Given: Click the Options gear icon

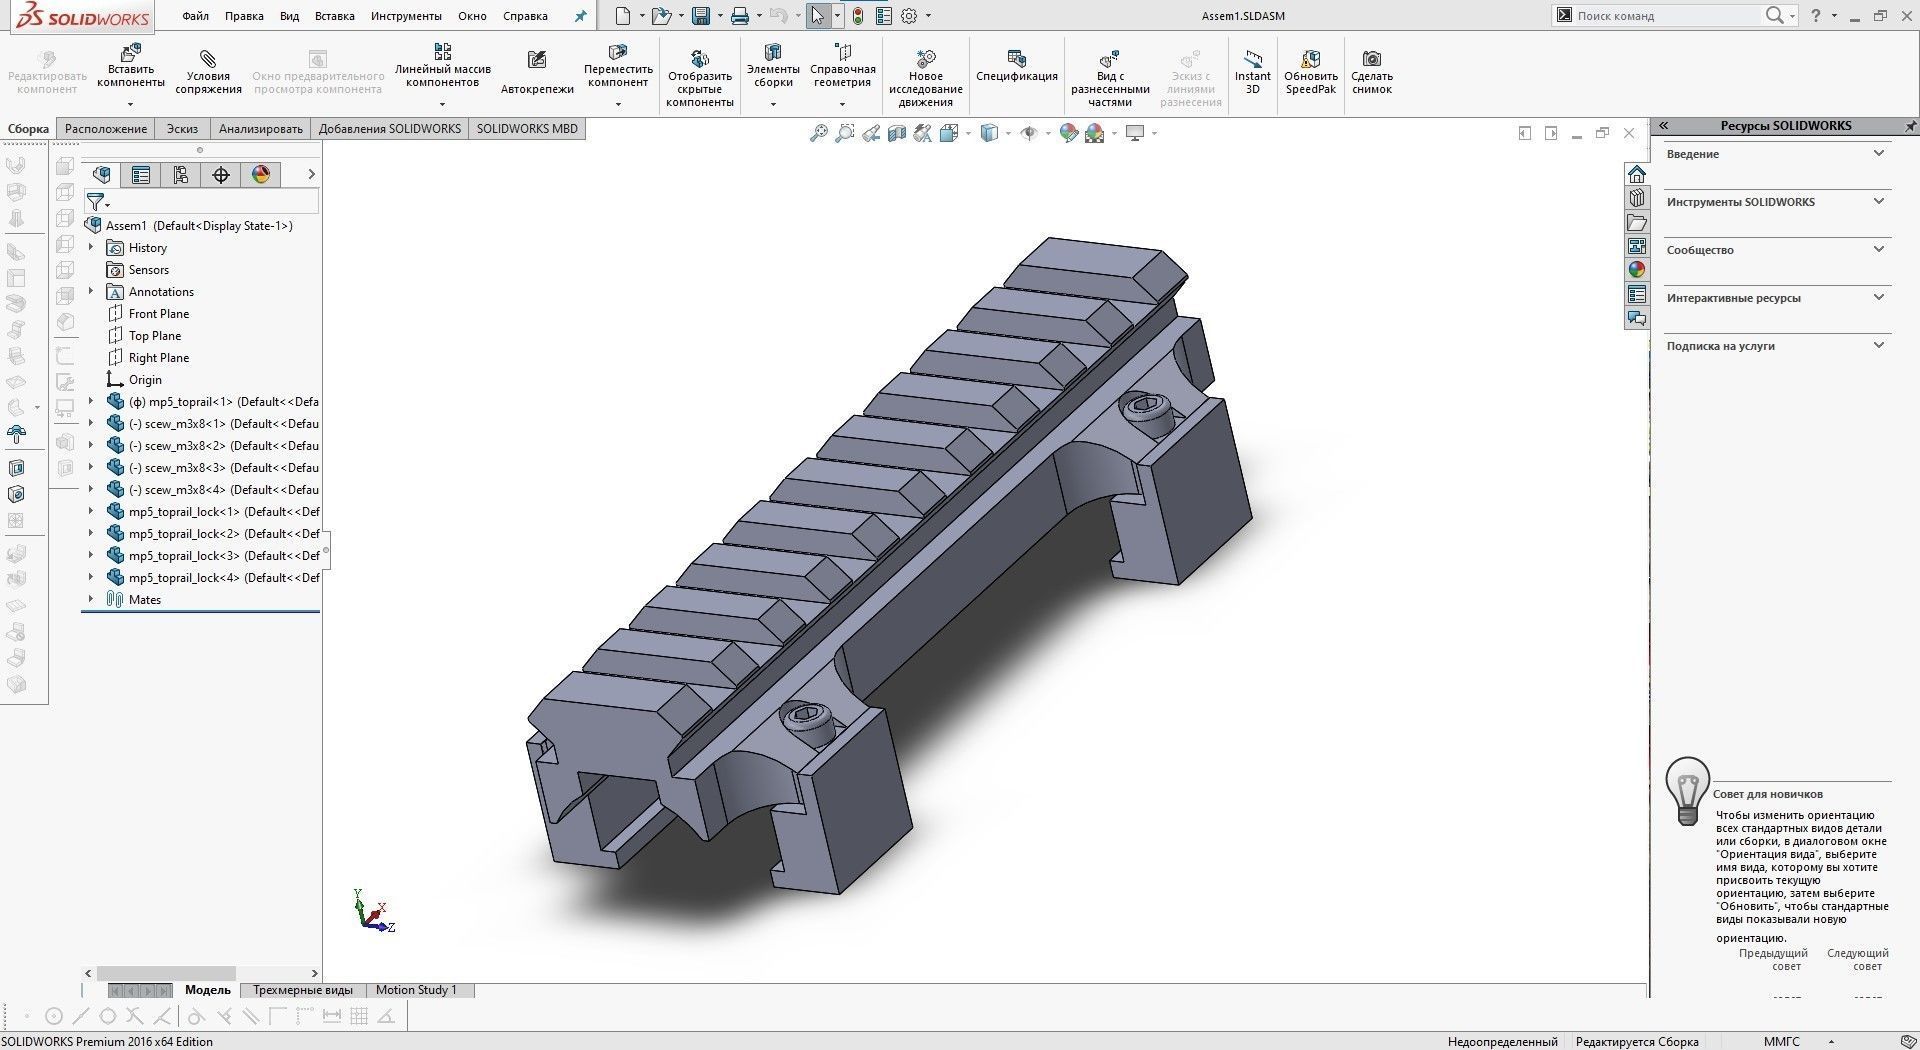Looking at the screenshot, I should point(909,16).
